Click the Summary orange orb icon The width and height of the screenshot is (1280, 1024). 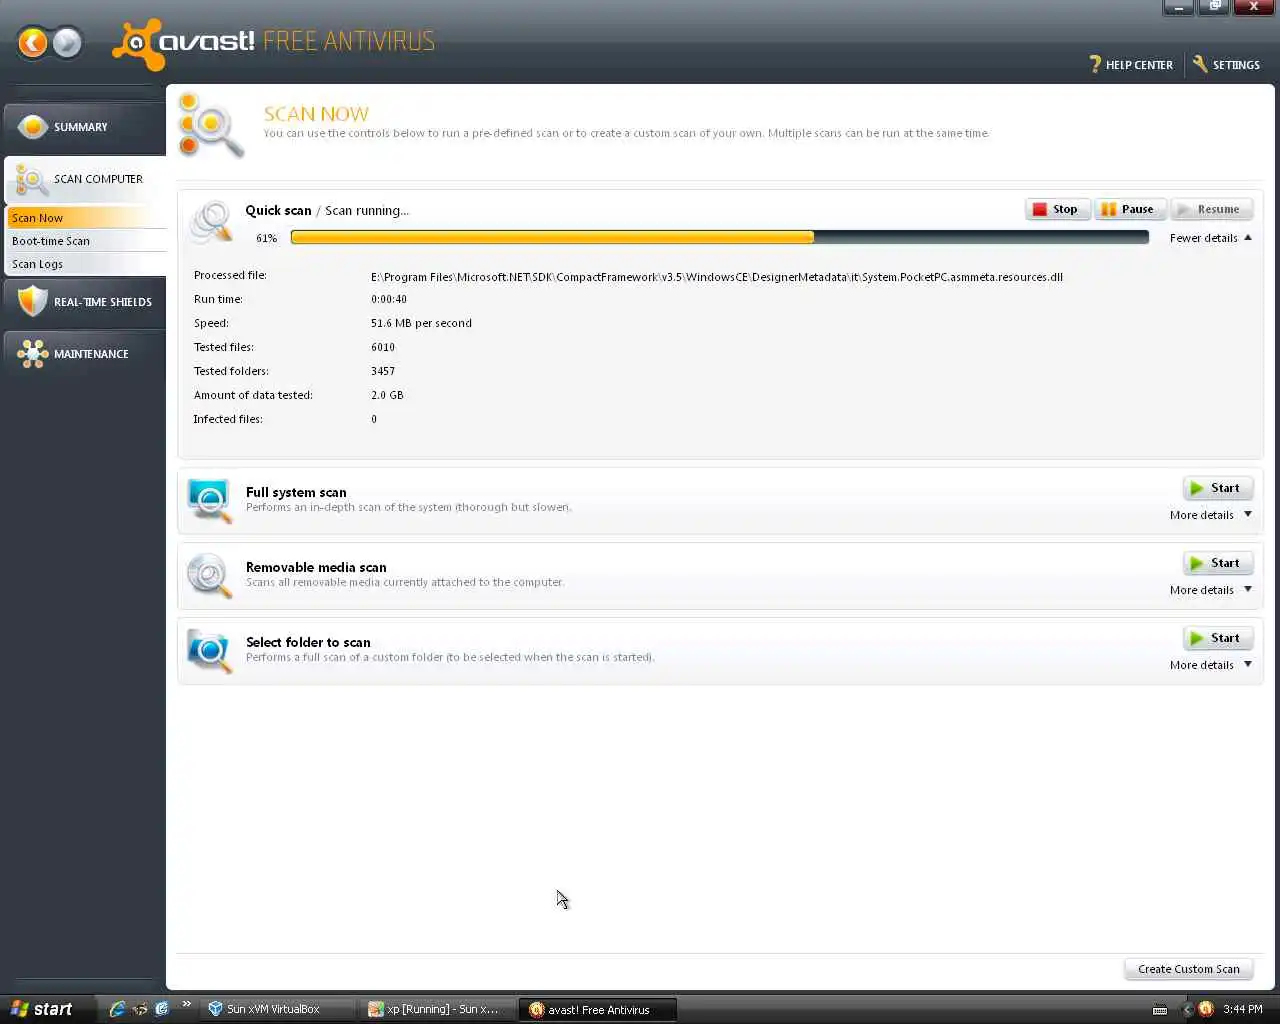(x=33, y=127)
